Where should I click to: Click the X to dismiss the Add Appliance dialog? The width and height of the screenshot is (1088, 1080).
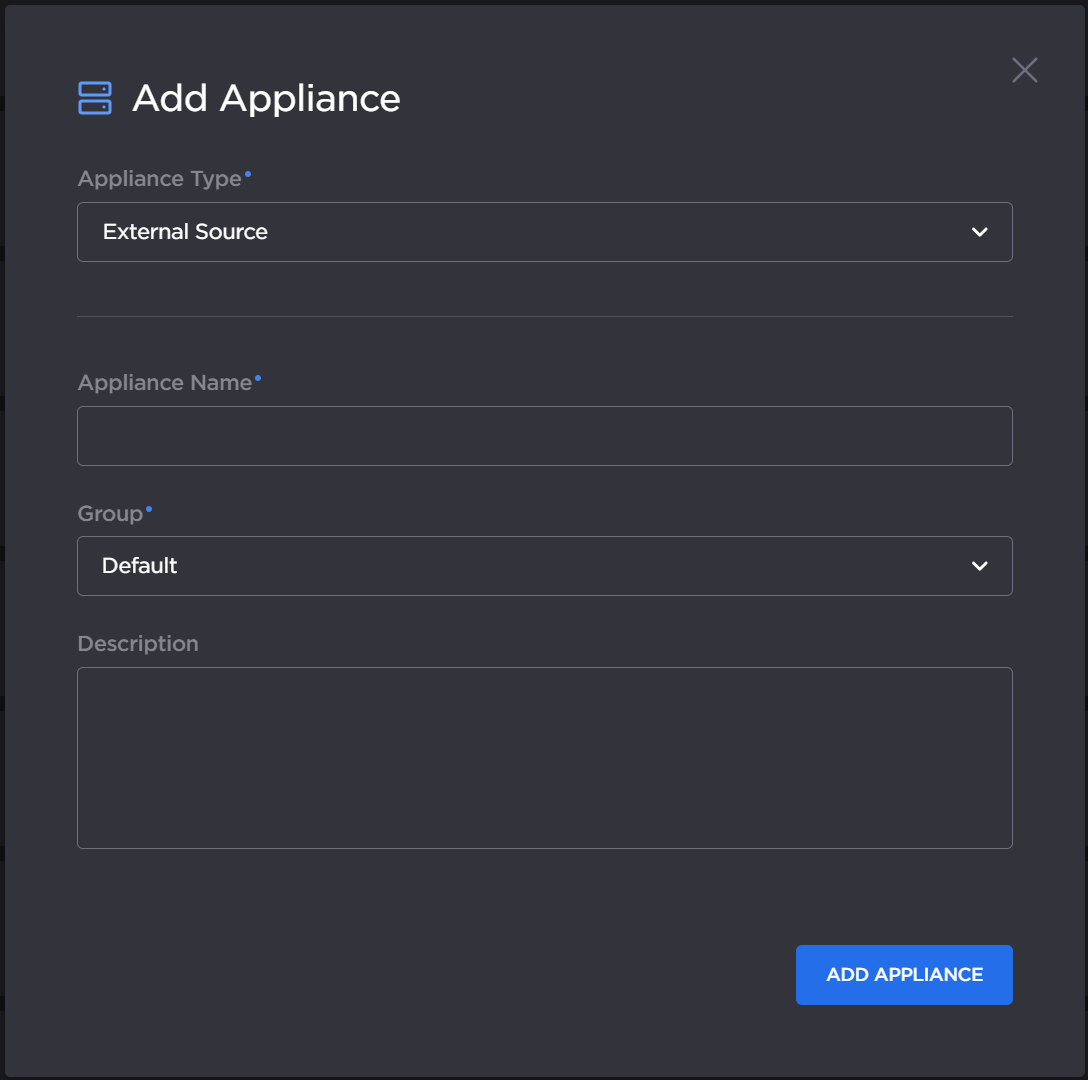click(x=1024, y=69)
